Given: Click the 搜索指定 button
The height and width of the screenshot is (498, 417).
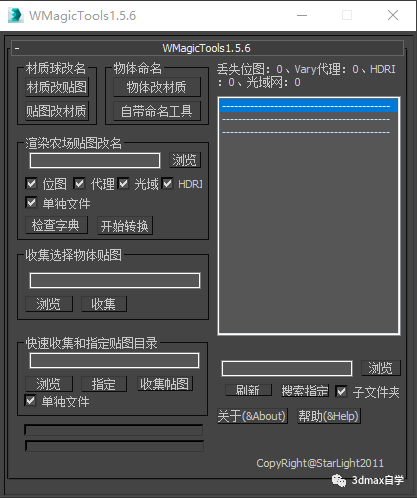Looking at the screenshot, I should tap(305, 391).
